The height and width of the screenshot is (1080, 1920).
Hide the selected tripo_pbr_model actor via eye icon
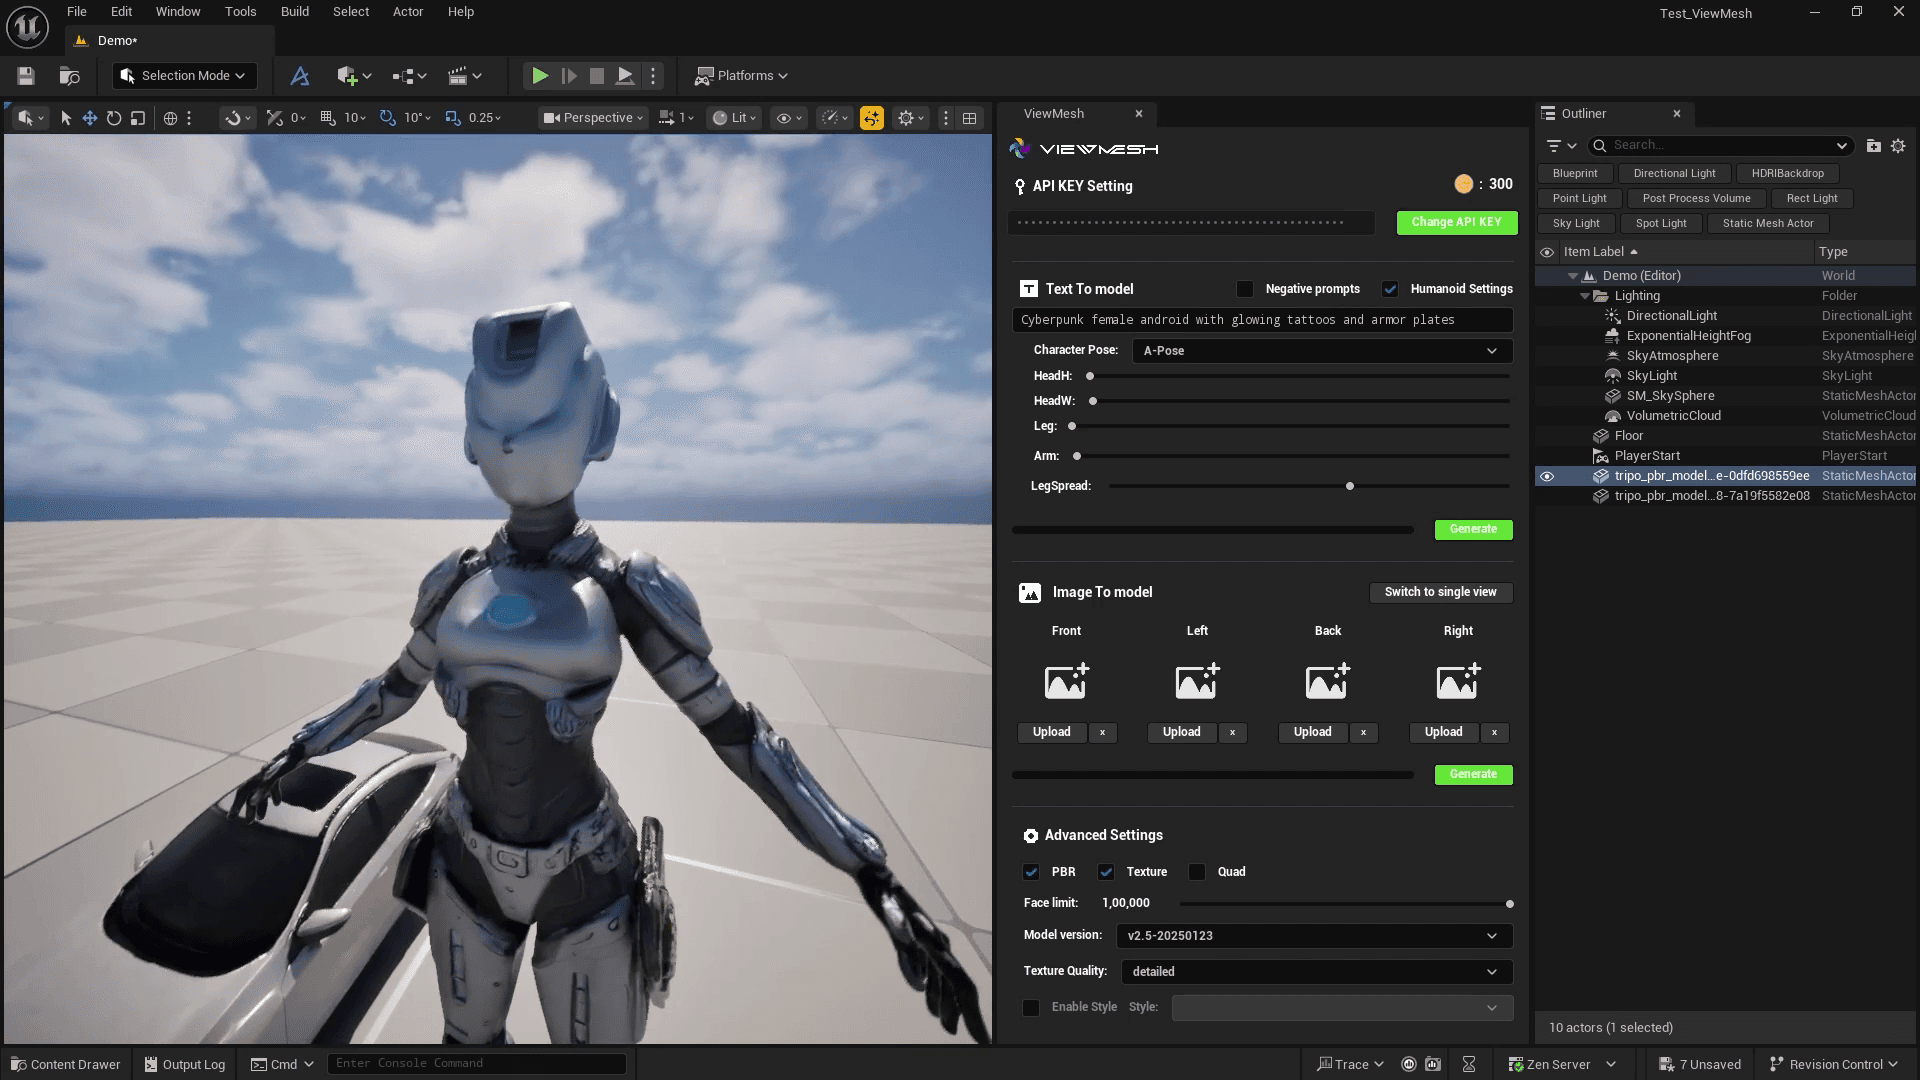(x=1547, y=476)
